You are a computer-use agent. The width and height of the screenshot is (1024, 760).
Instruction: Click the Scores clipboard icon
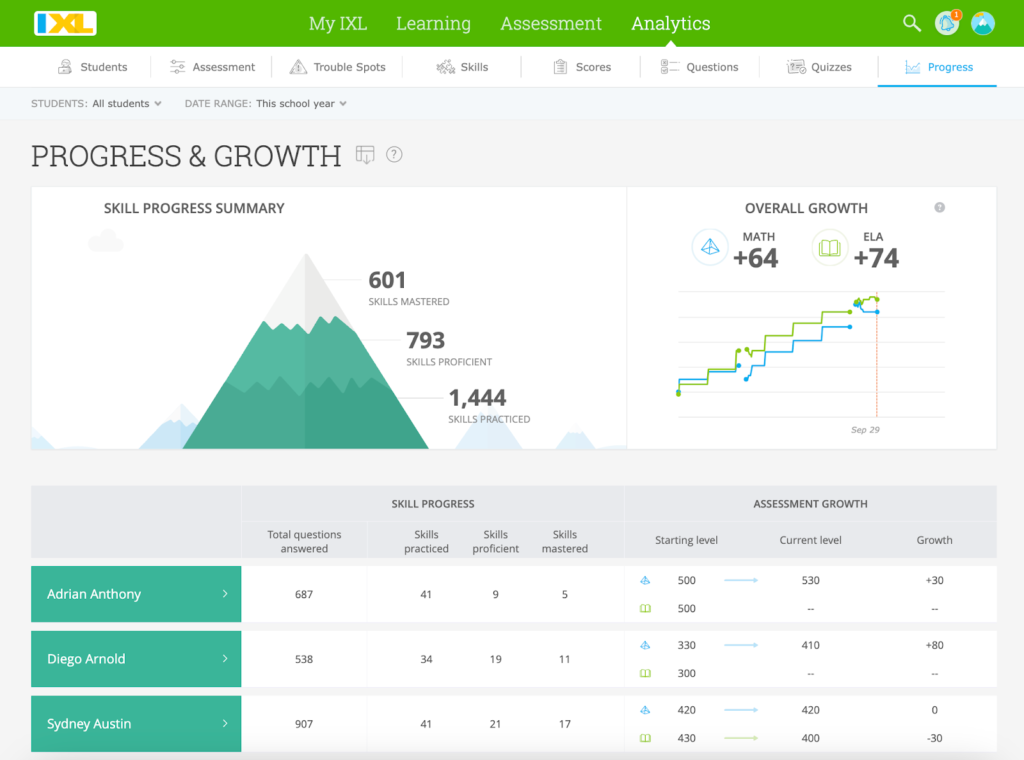[x=560, y=67]
